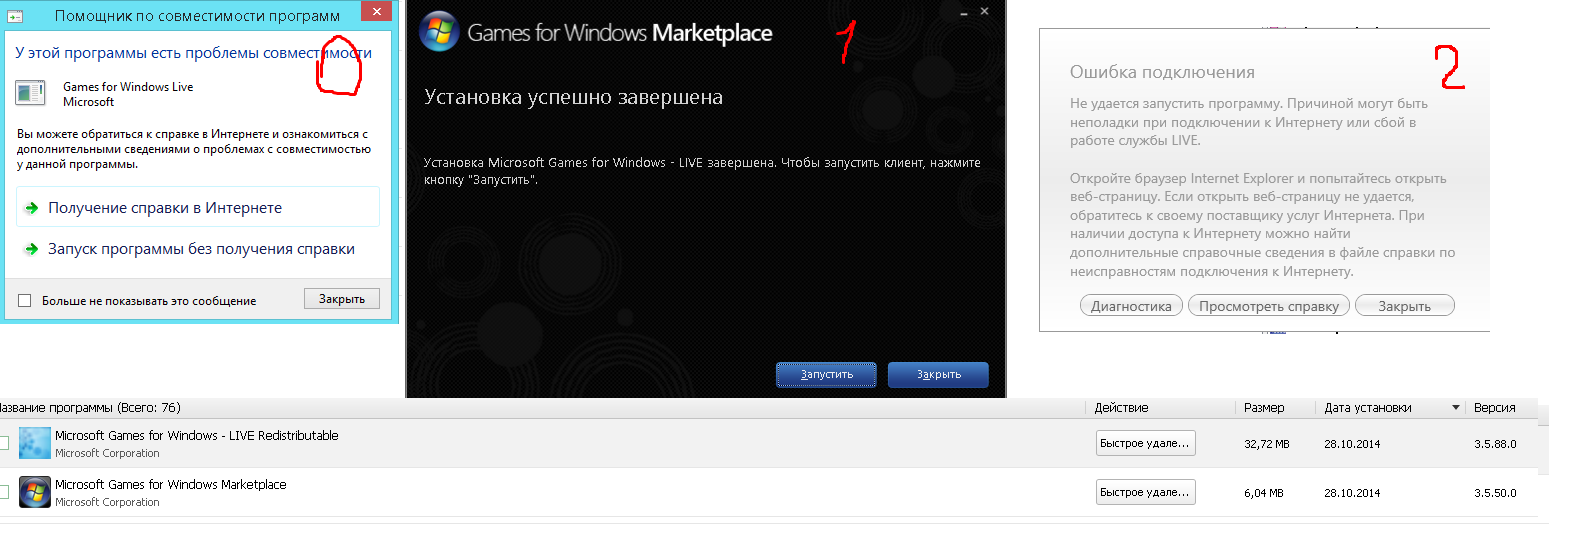1576x549 pixels.
Task: Click the Microsoft Games for Windows Marketplace list icon
Action: [x=35, y=492]
